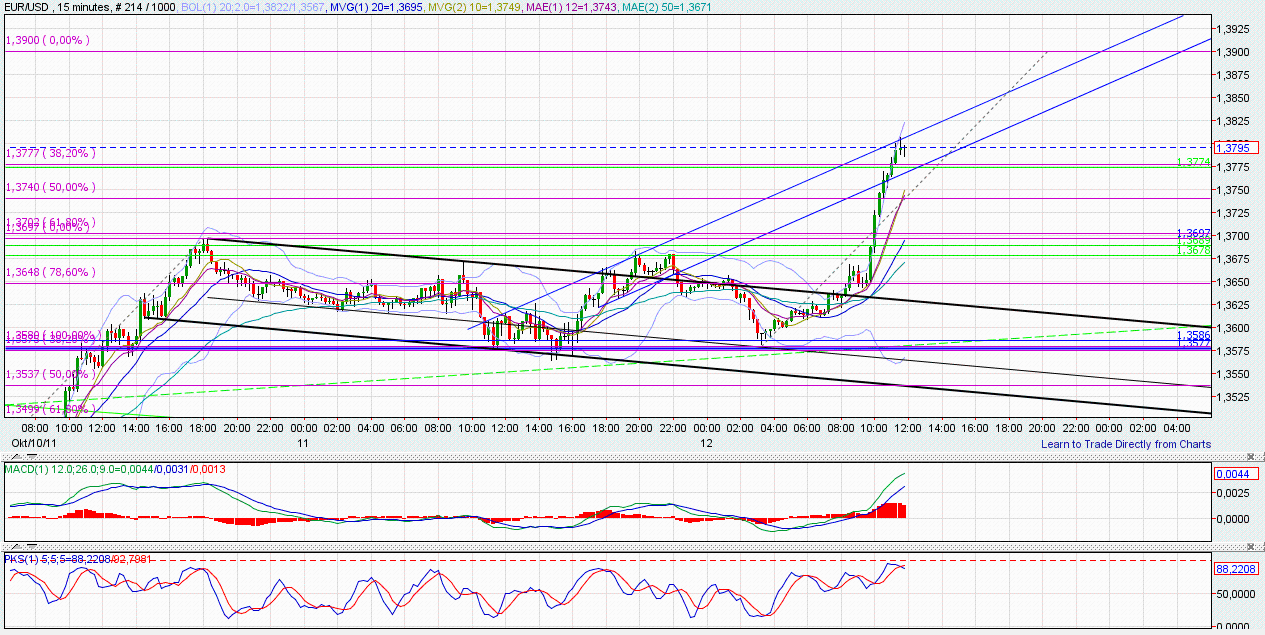Select the BOL(1) Bollinger Bands legend
Image resolution: width=1265 pixels, height=635 pixels.
(253, 7)
